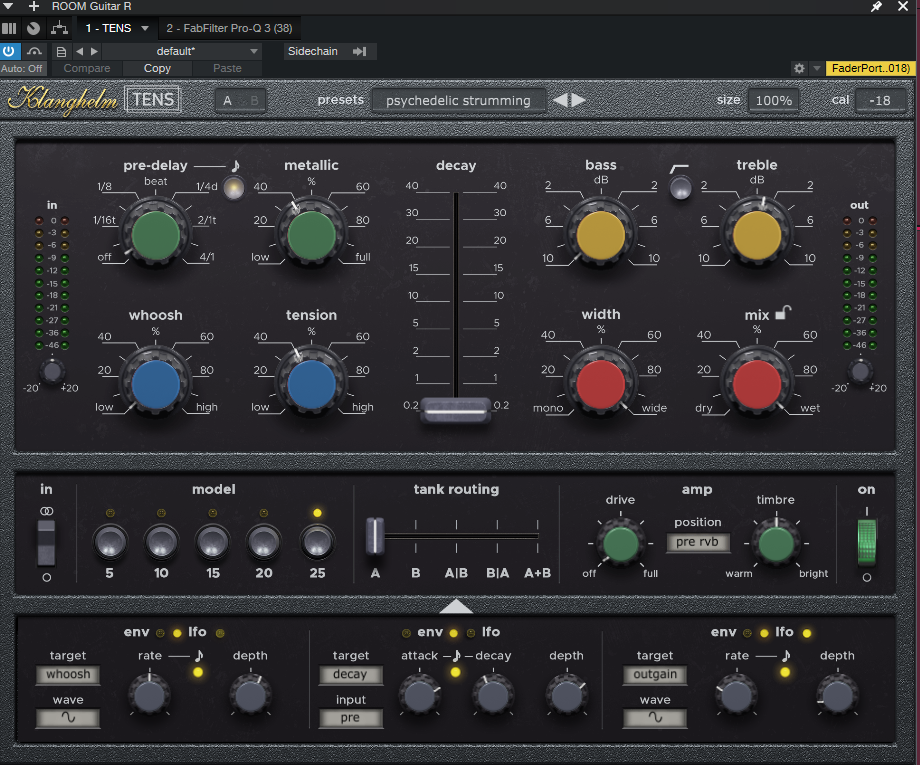The width and height of the screenshot is (920, 765).
Task: Click the low-cut filter button beside bass
Action: point(681,187)
